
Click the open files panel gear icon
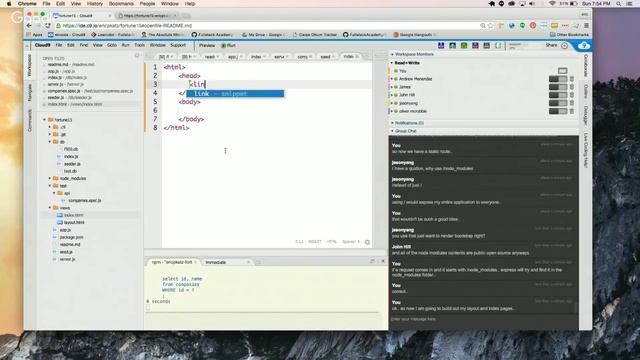tap(137, 56)
